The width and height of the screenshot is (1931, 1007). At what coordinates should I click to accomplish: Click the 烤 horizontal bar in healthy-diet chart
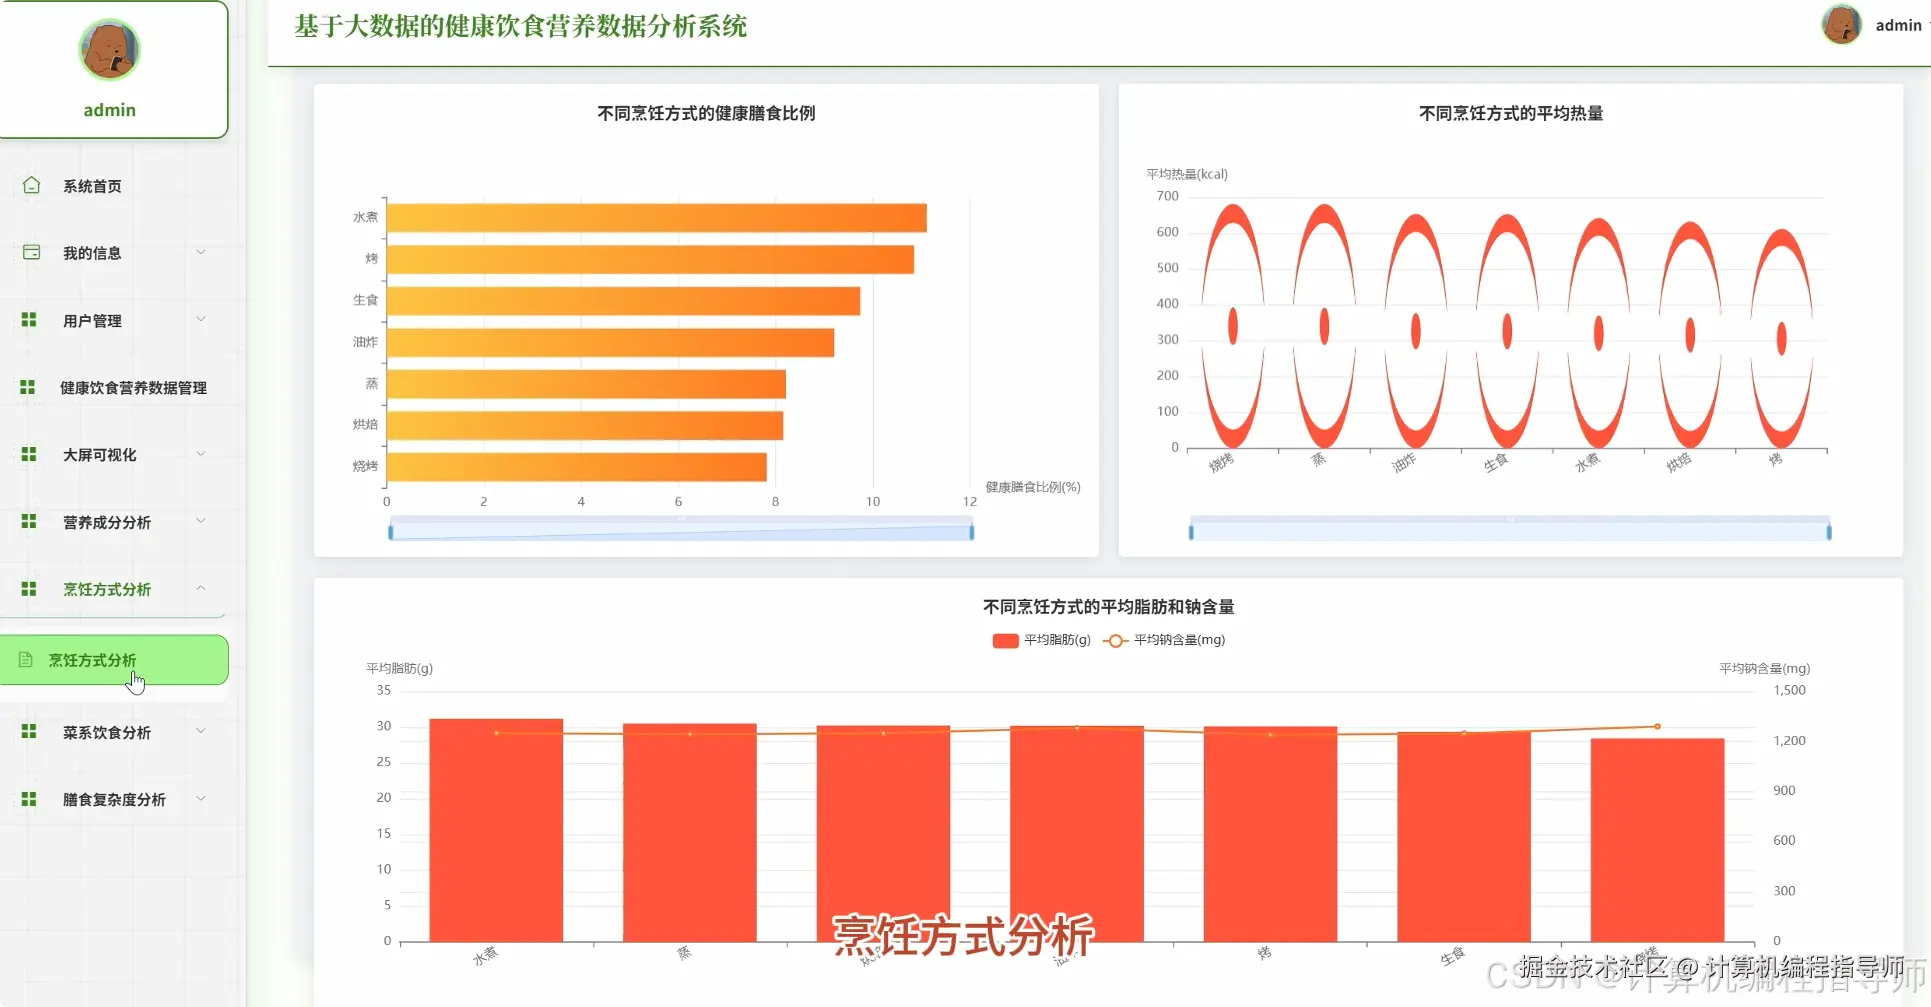(x=650, y=260)
